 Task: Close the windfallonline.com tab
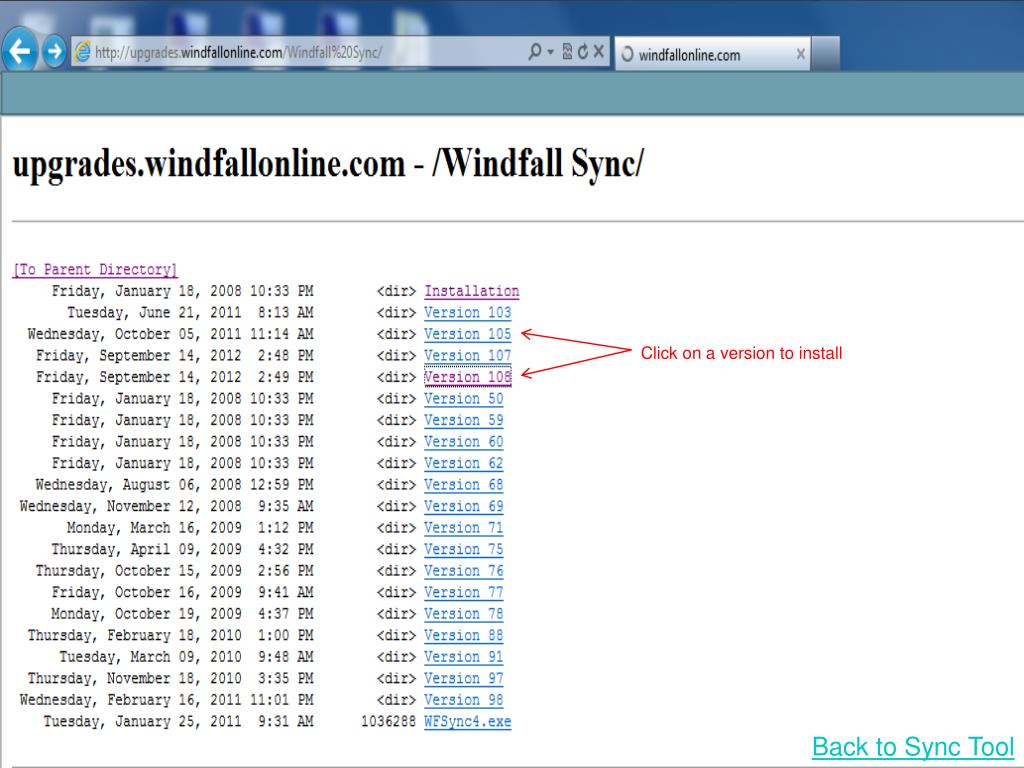pos(801,54)
